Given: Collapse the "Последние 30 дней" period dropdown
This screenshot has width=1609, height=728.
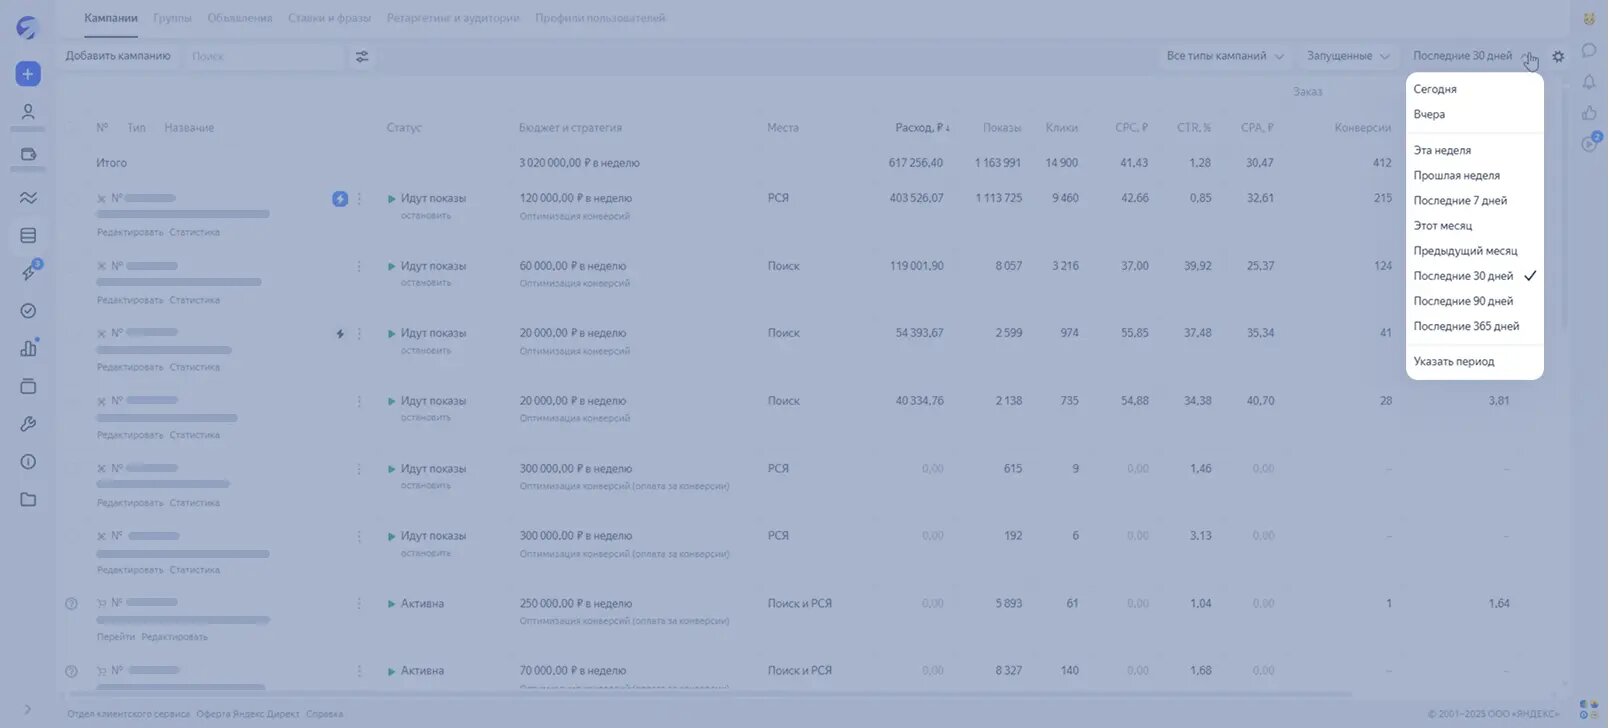Looking at the screenshot, I should coord(1470,56).
